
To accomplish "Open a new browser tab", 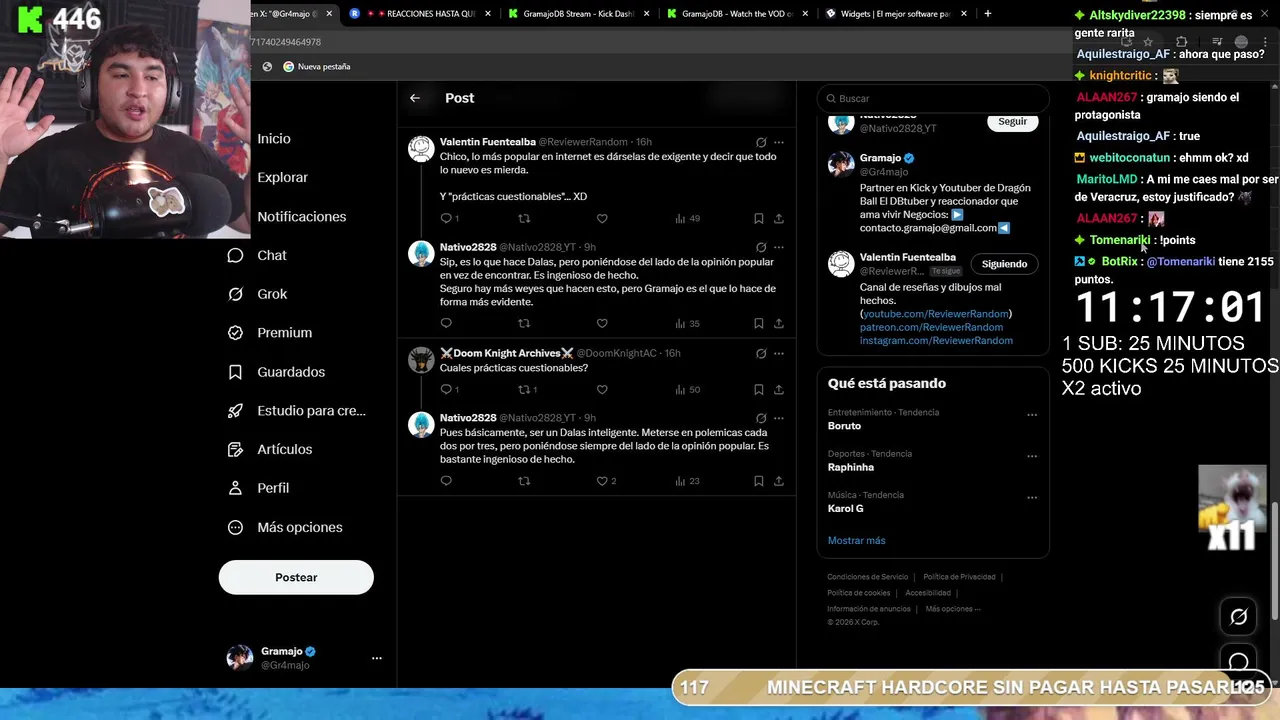I will click(x=988, y=14).
